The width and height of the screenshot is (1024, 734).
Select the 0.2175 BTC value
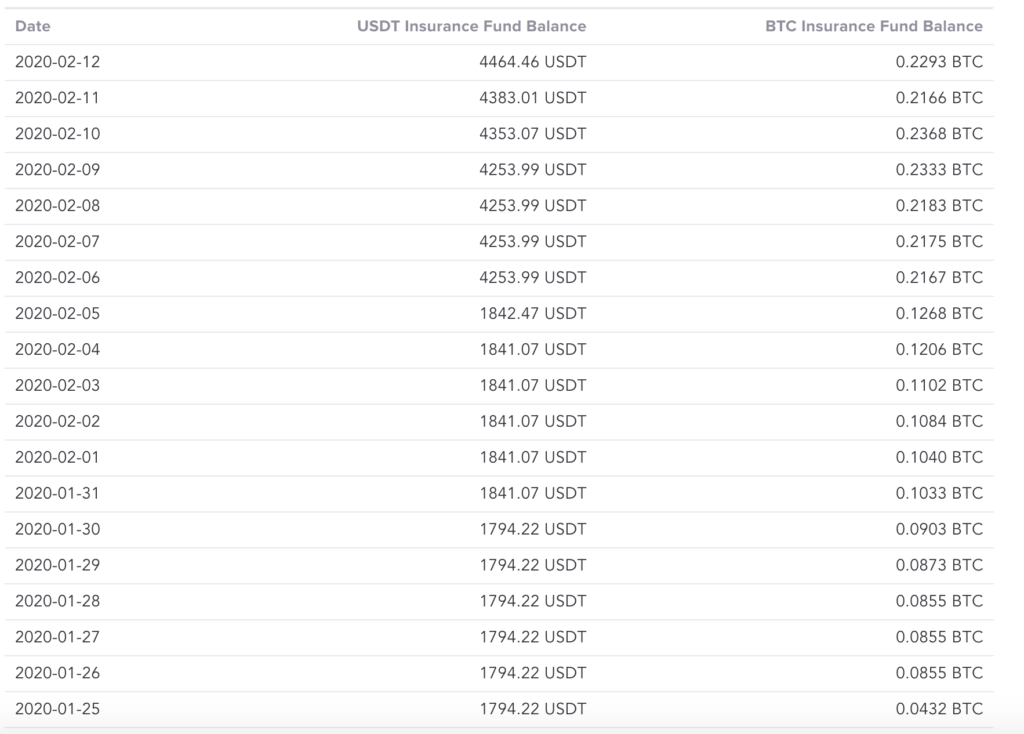(939, 242)
